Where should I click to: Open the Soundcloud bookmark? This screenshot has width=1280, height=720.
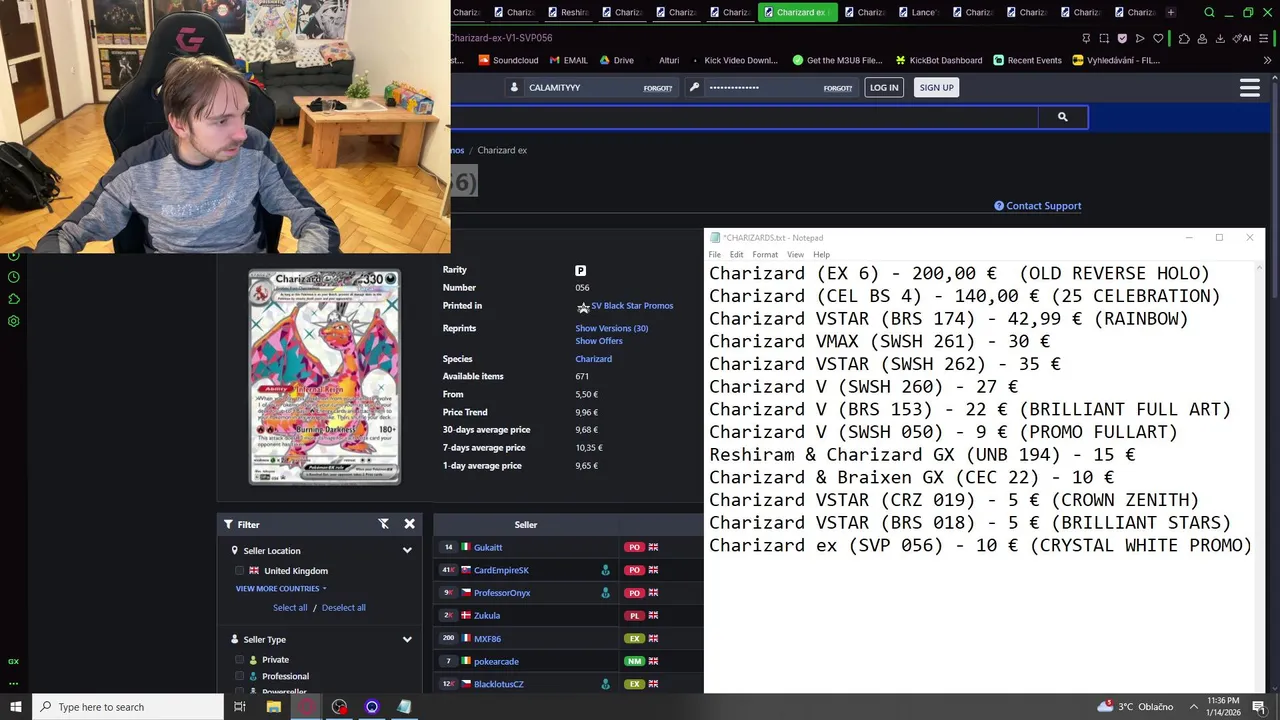(x=508, y=60)
